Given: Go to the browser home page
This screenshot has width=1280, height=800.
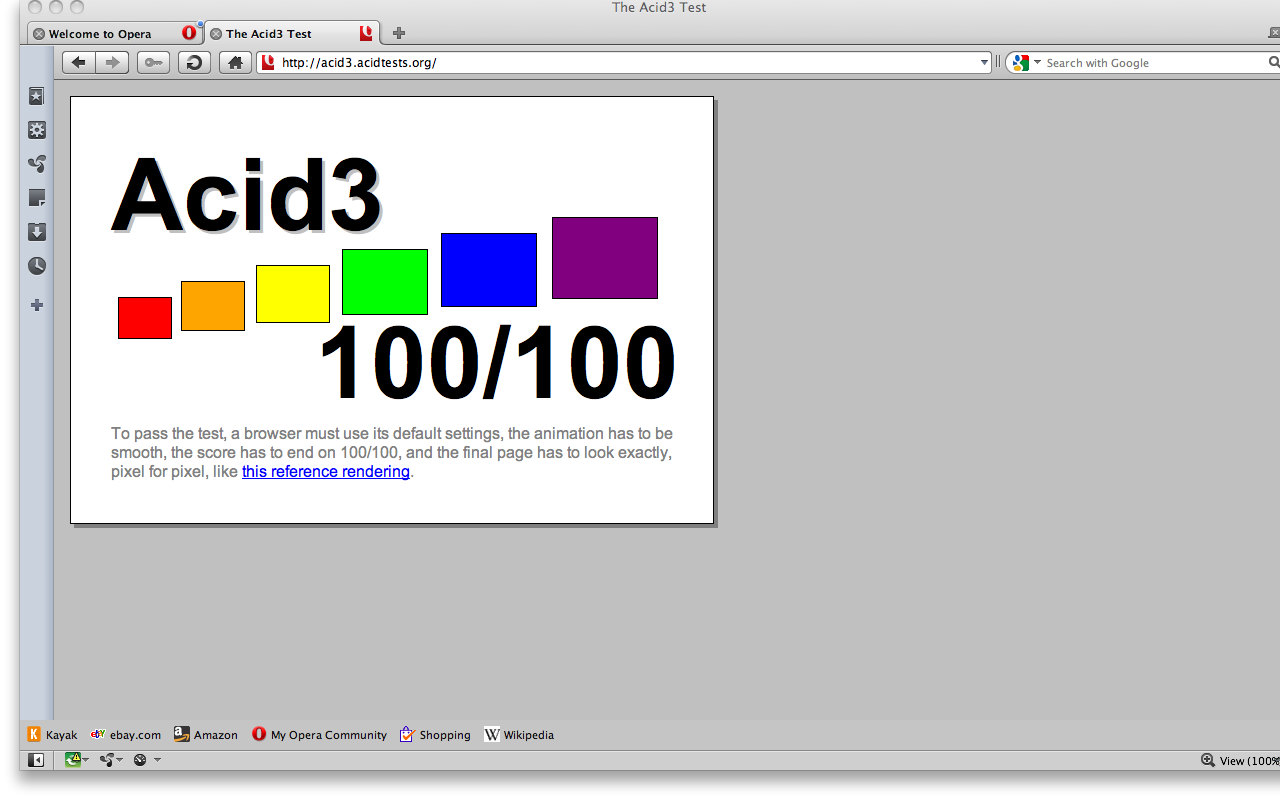Looking at the screenshot, I should pos(235,62).
